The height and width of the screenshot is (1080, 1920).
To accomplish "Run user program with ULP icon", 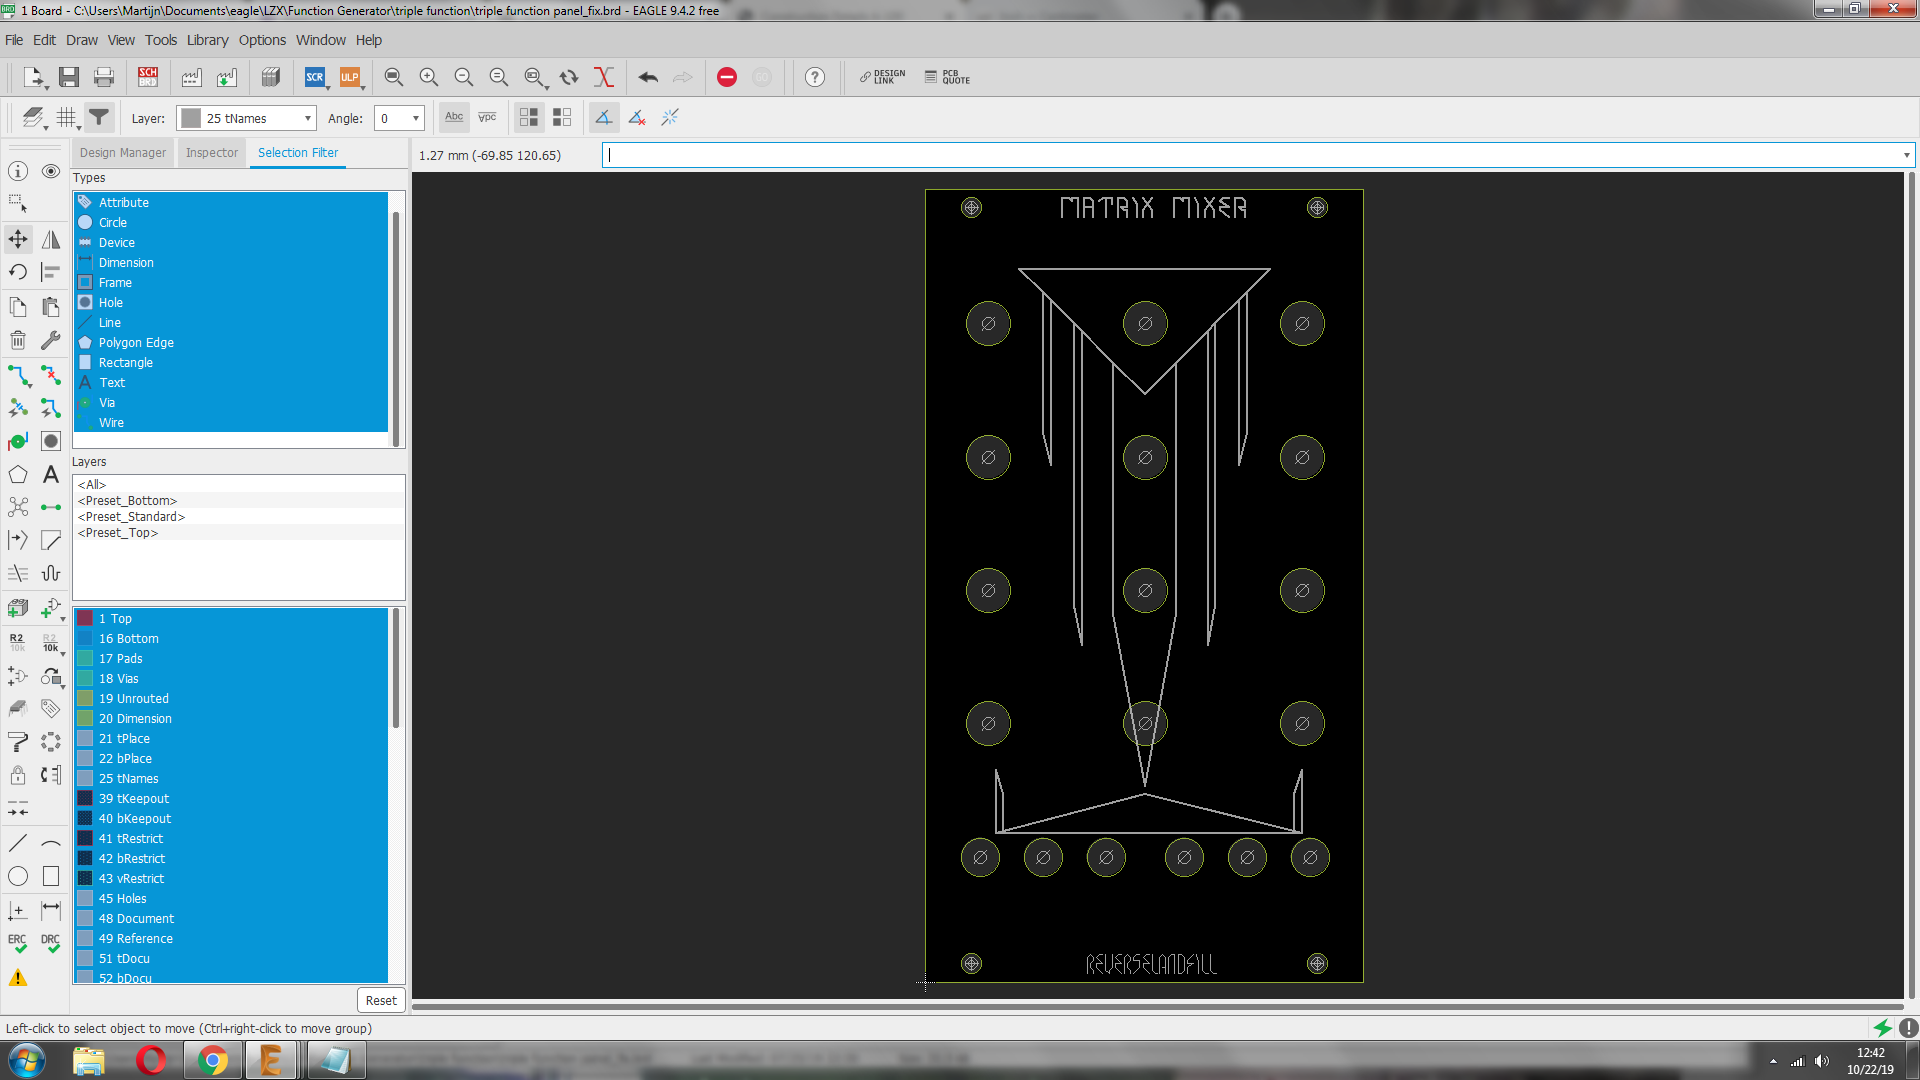I will click(349, 77).
